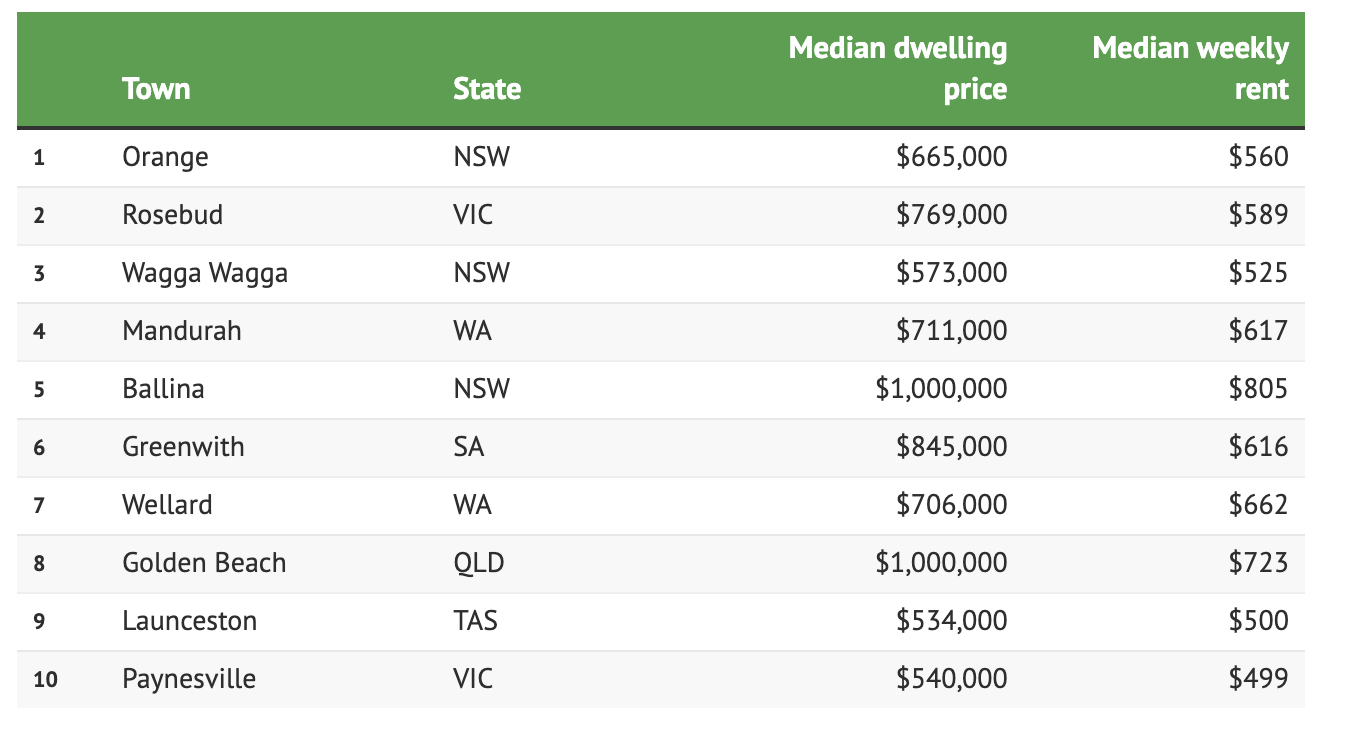Click the Wagga Wagga town name

205,273
